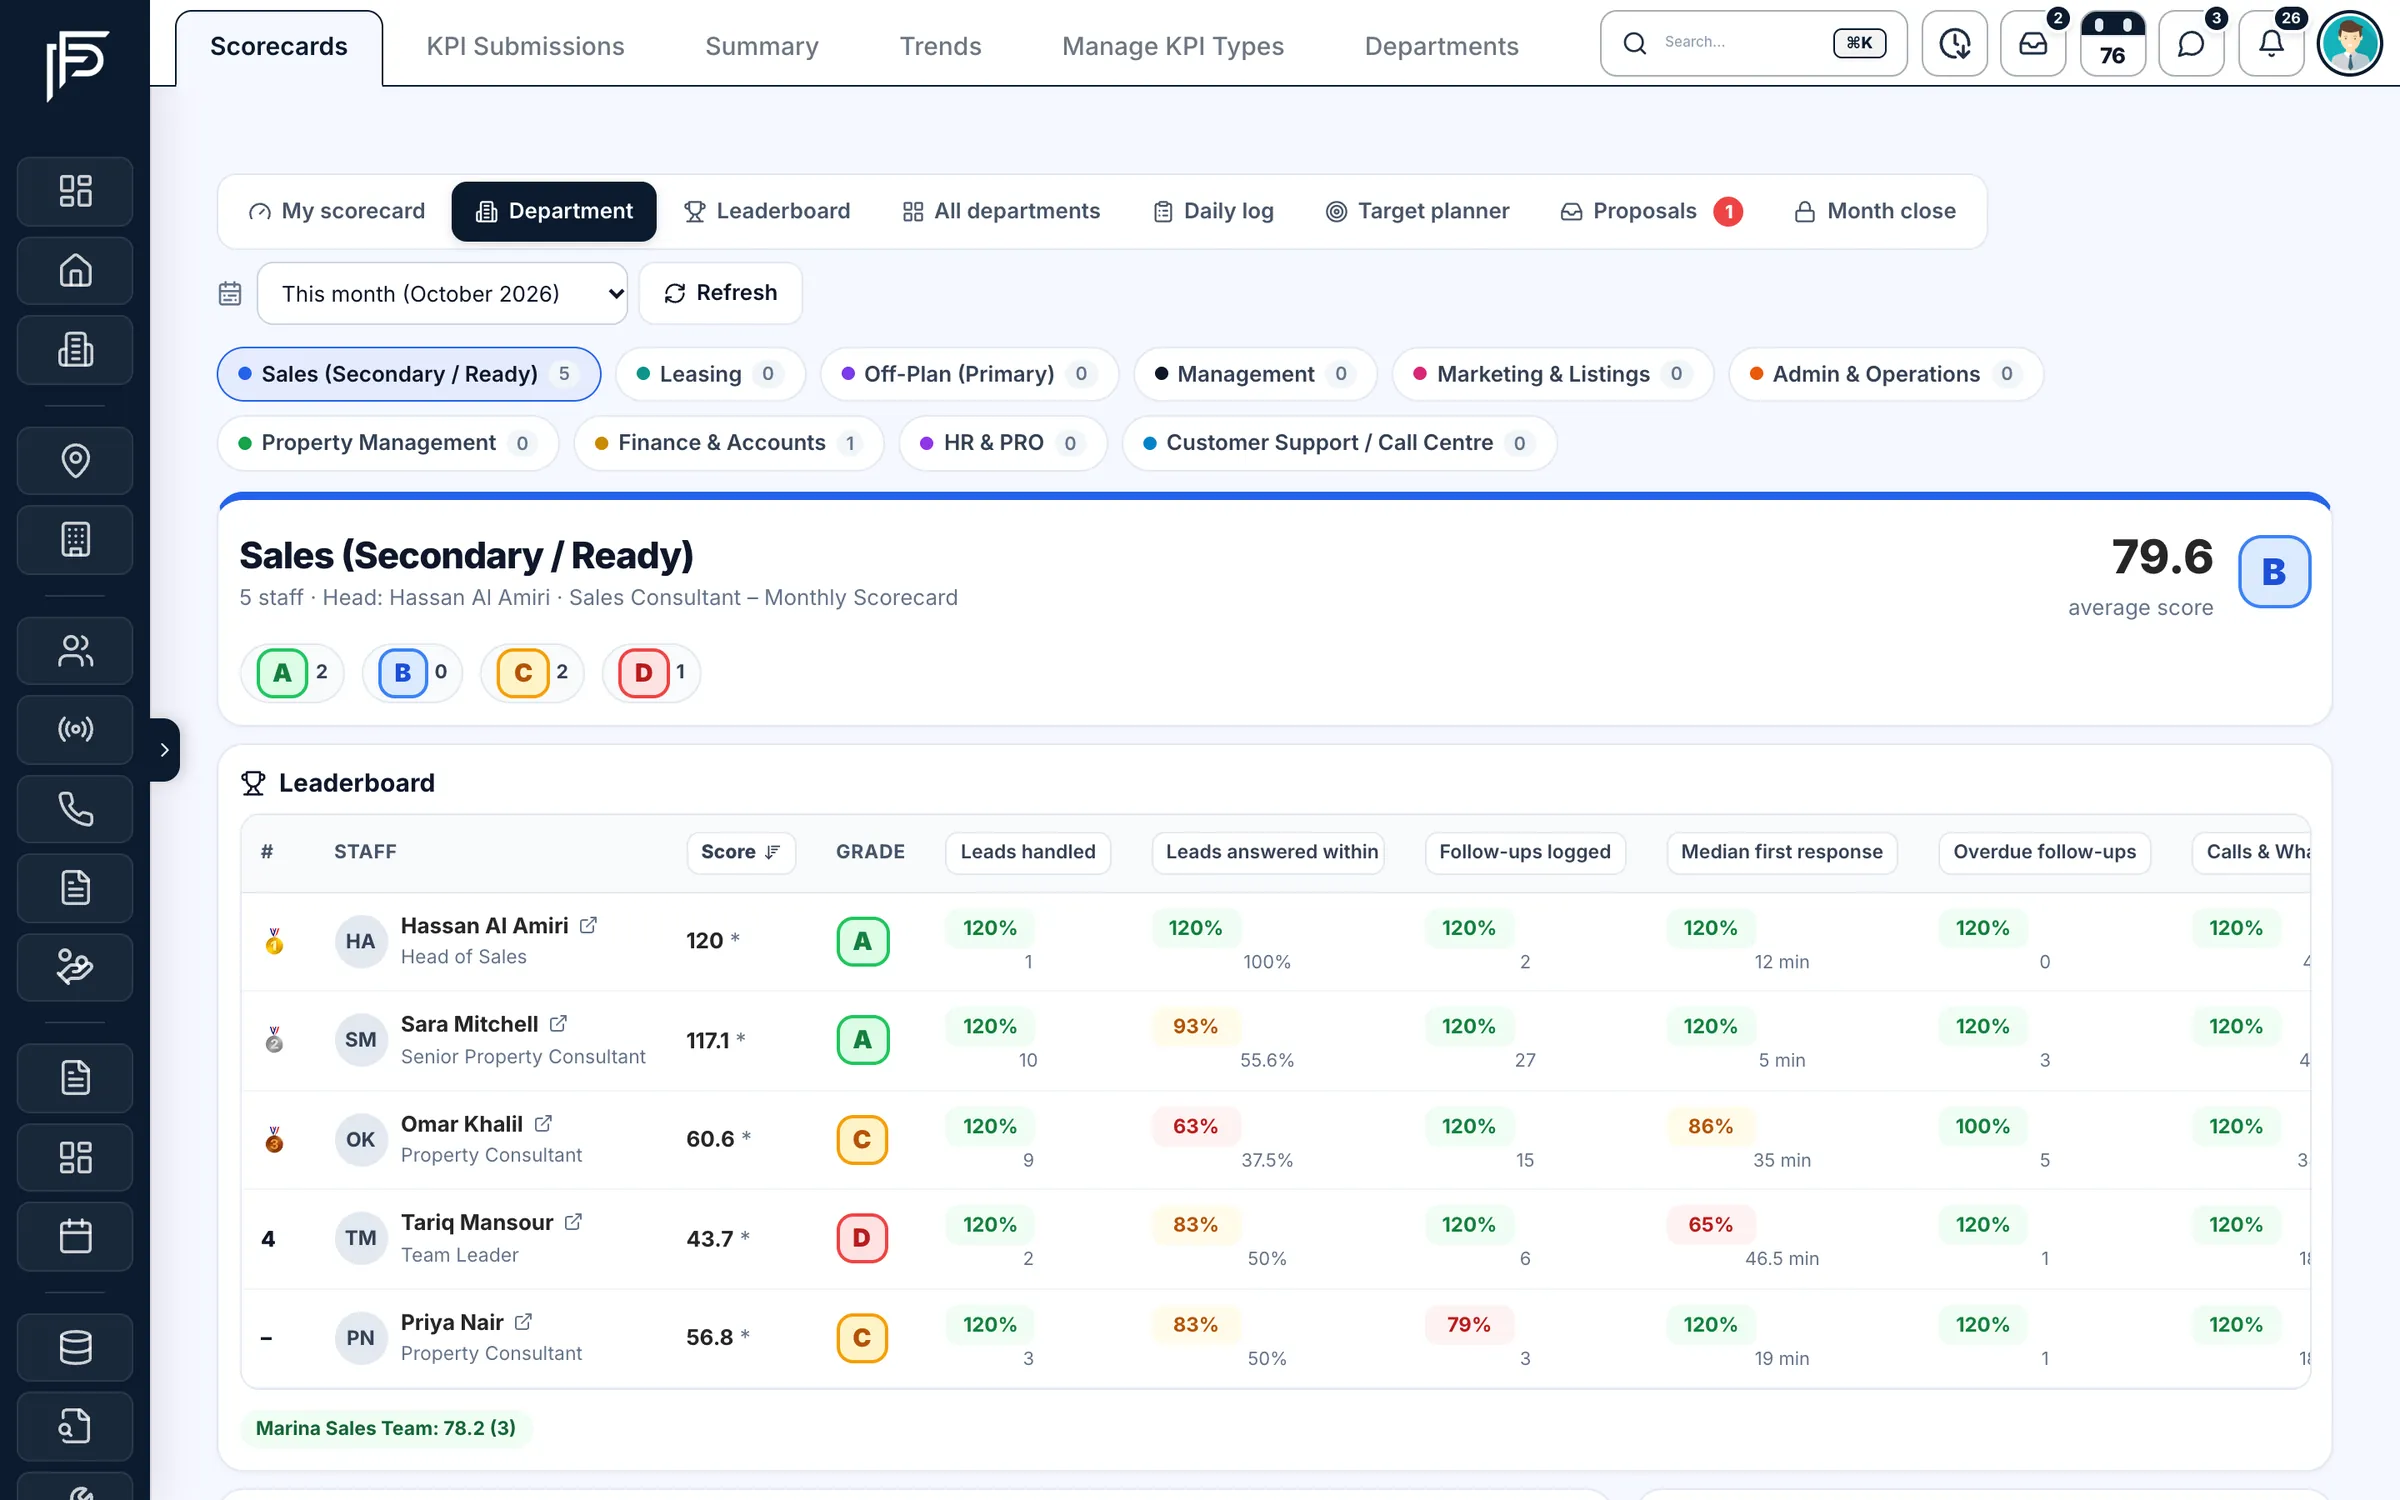This screenshot has width=2400, height=1500.
Task: Click the clock history icon in header
Action: [1955, 43]
